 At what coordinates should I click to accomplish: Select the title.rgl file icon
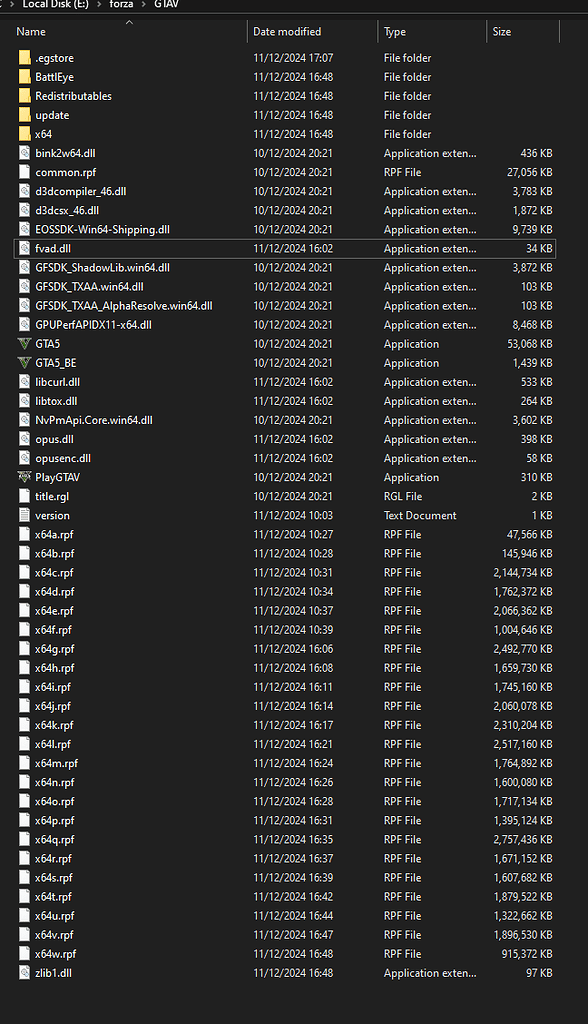pyautogui.click(x=24, y=496)
